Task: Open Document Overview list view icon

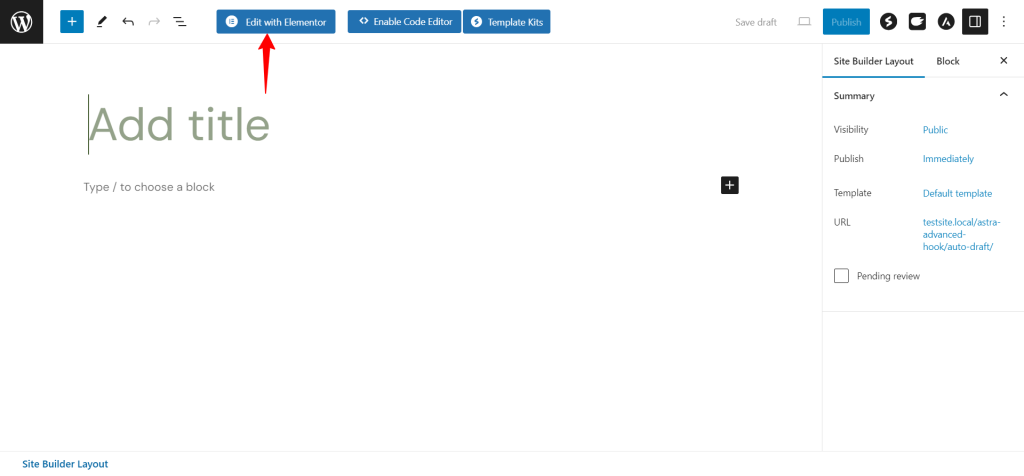Action: (x=180, y=22)
